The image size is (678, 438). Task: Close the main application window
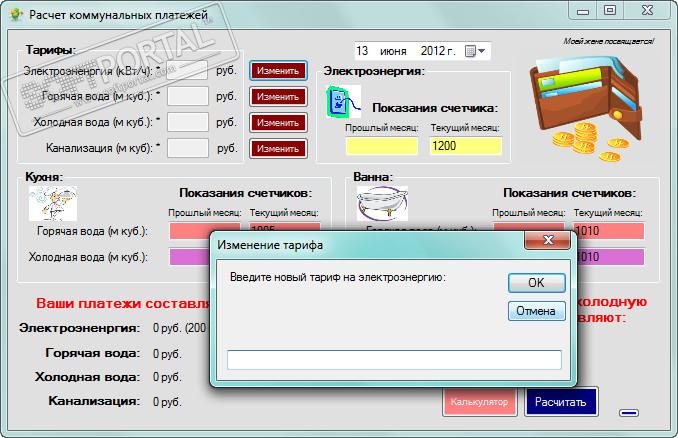pyautogui.click(x=647, y=11)
